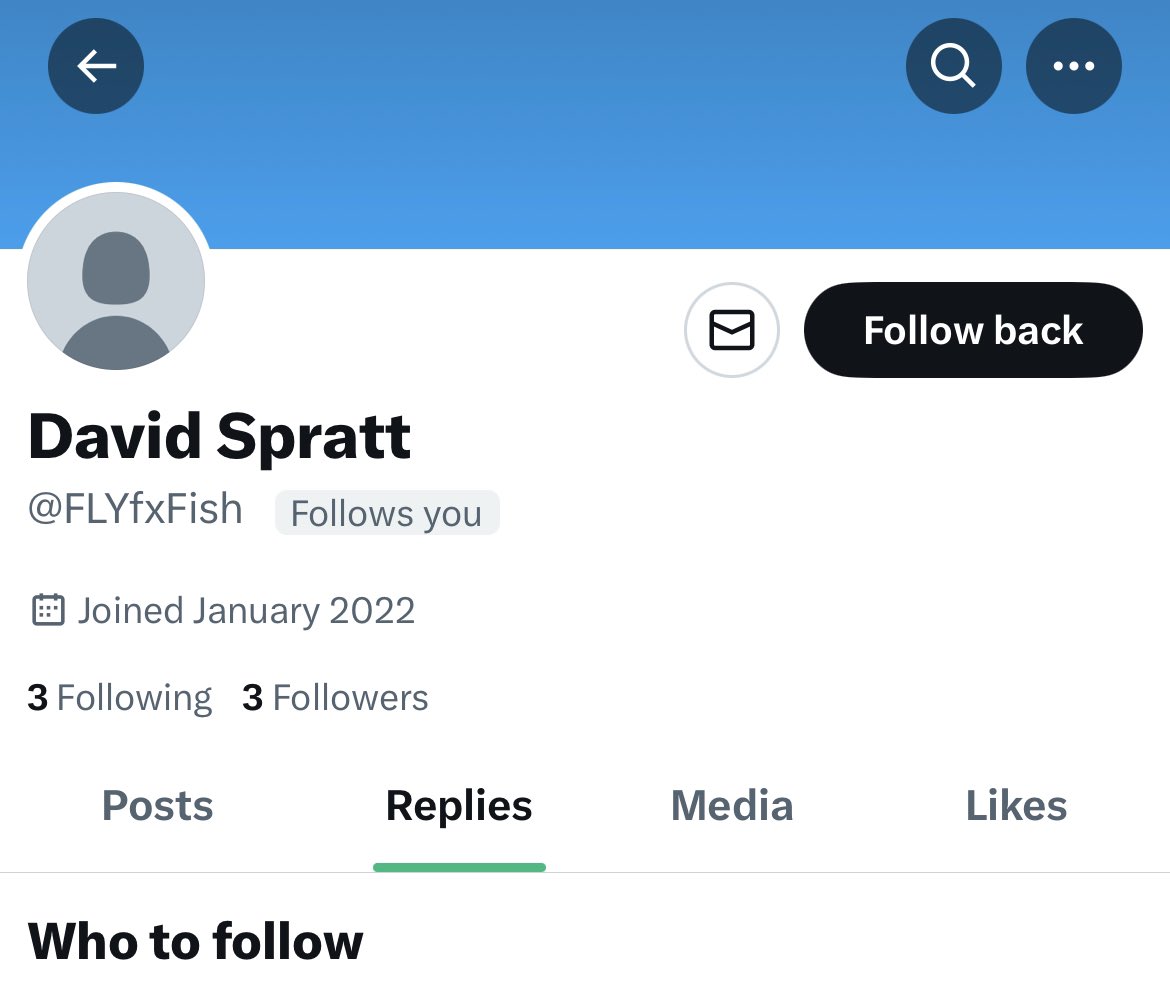Viewport: 1170px width, 1008px height.
Task: Click the Follow back button
Action: [972, 330]
